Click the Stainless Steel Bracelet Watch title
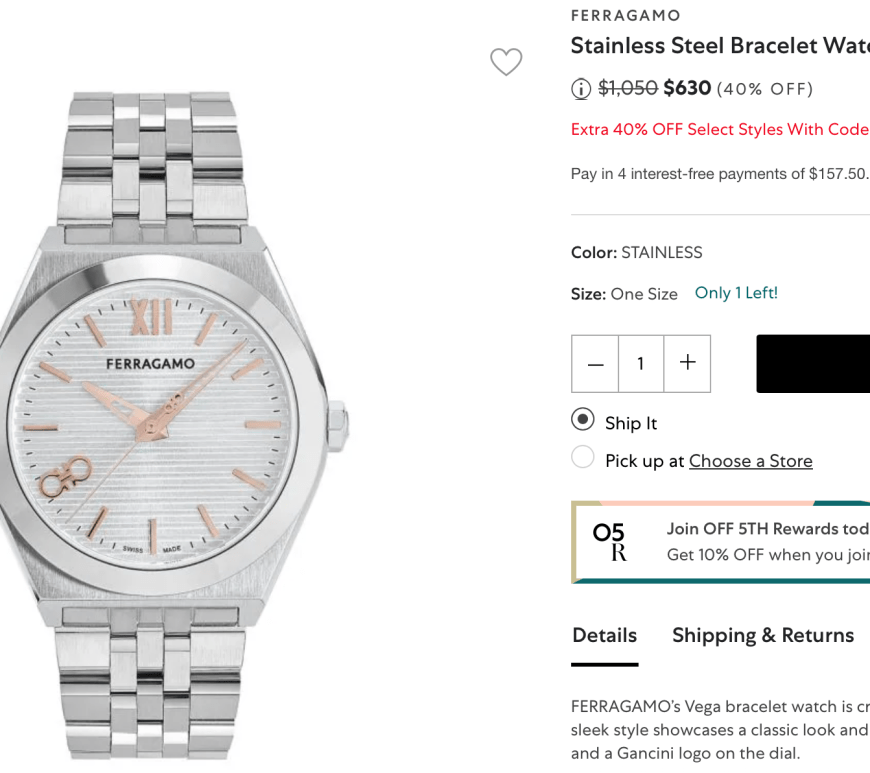The height and width of the screenshot is (773, 870). (718, 46)
